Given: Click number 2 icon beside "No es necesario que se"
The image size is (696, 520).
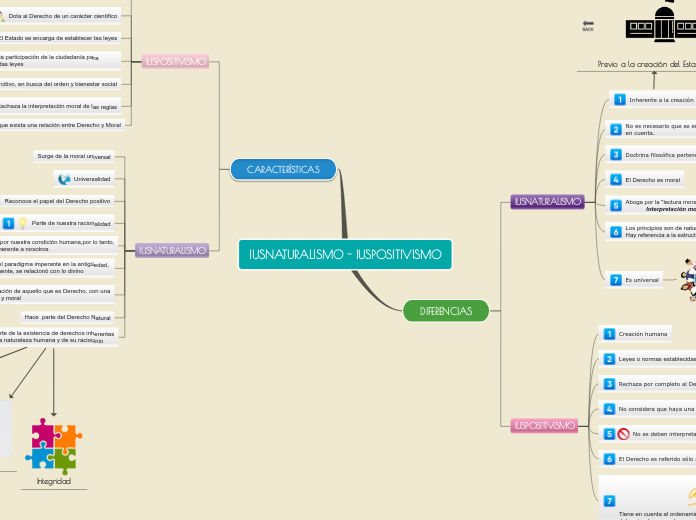Looking at the screenshot, I should coord(616,129).
